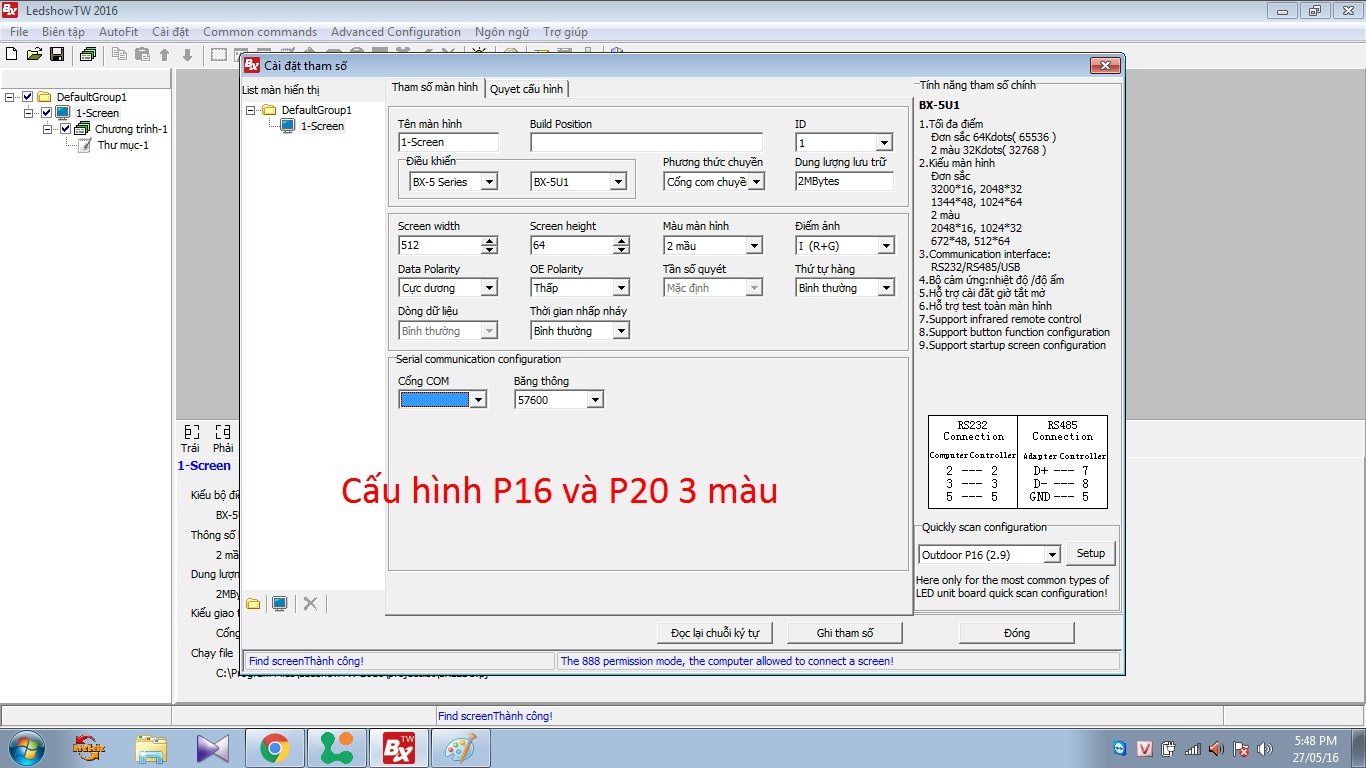Switch to the Quyet cấu hình tab
This screenshot has height=768, width=1366.
point(528,88)
